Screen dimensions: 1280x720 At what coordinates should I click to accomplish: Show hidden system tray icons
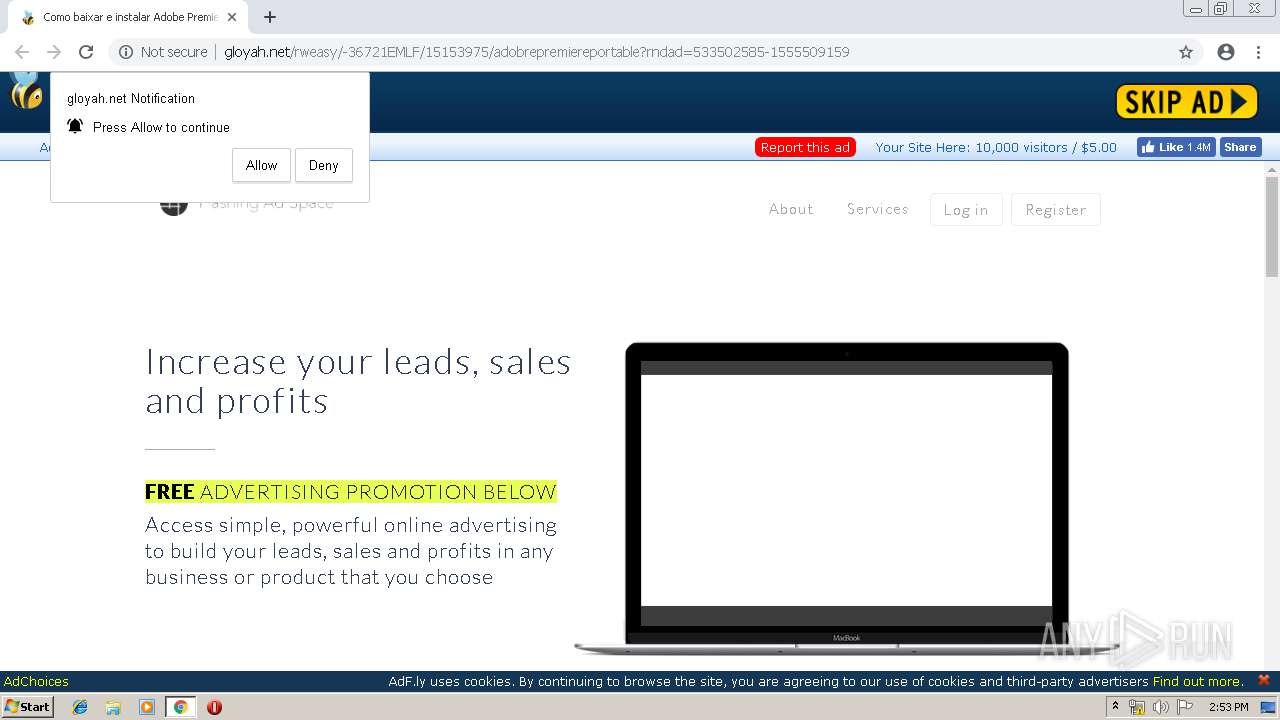tap(1115, 707)
